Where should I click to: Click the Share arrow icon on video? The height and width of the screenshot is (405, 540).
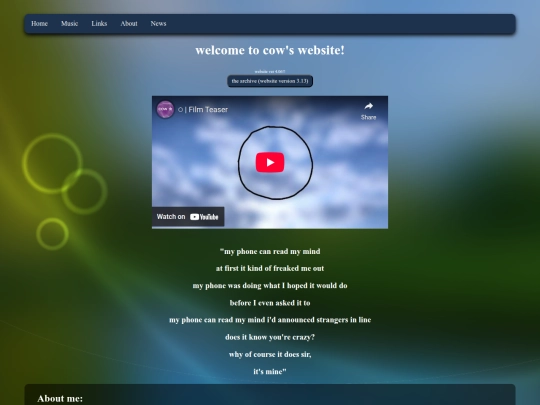click(368, 106)
